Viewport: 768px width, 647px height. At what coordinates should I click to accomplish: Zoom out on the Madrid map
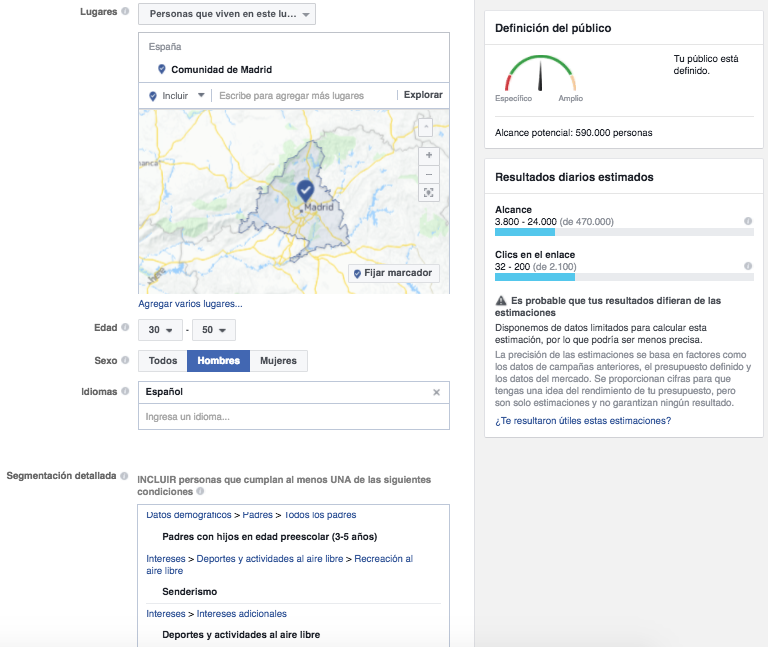pos(429,174)
